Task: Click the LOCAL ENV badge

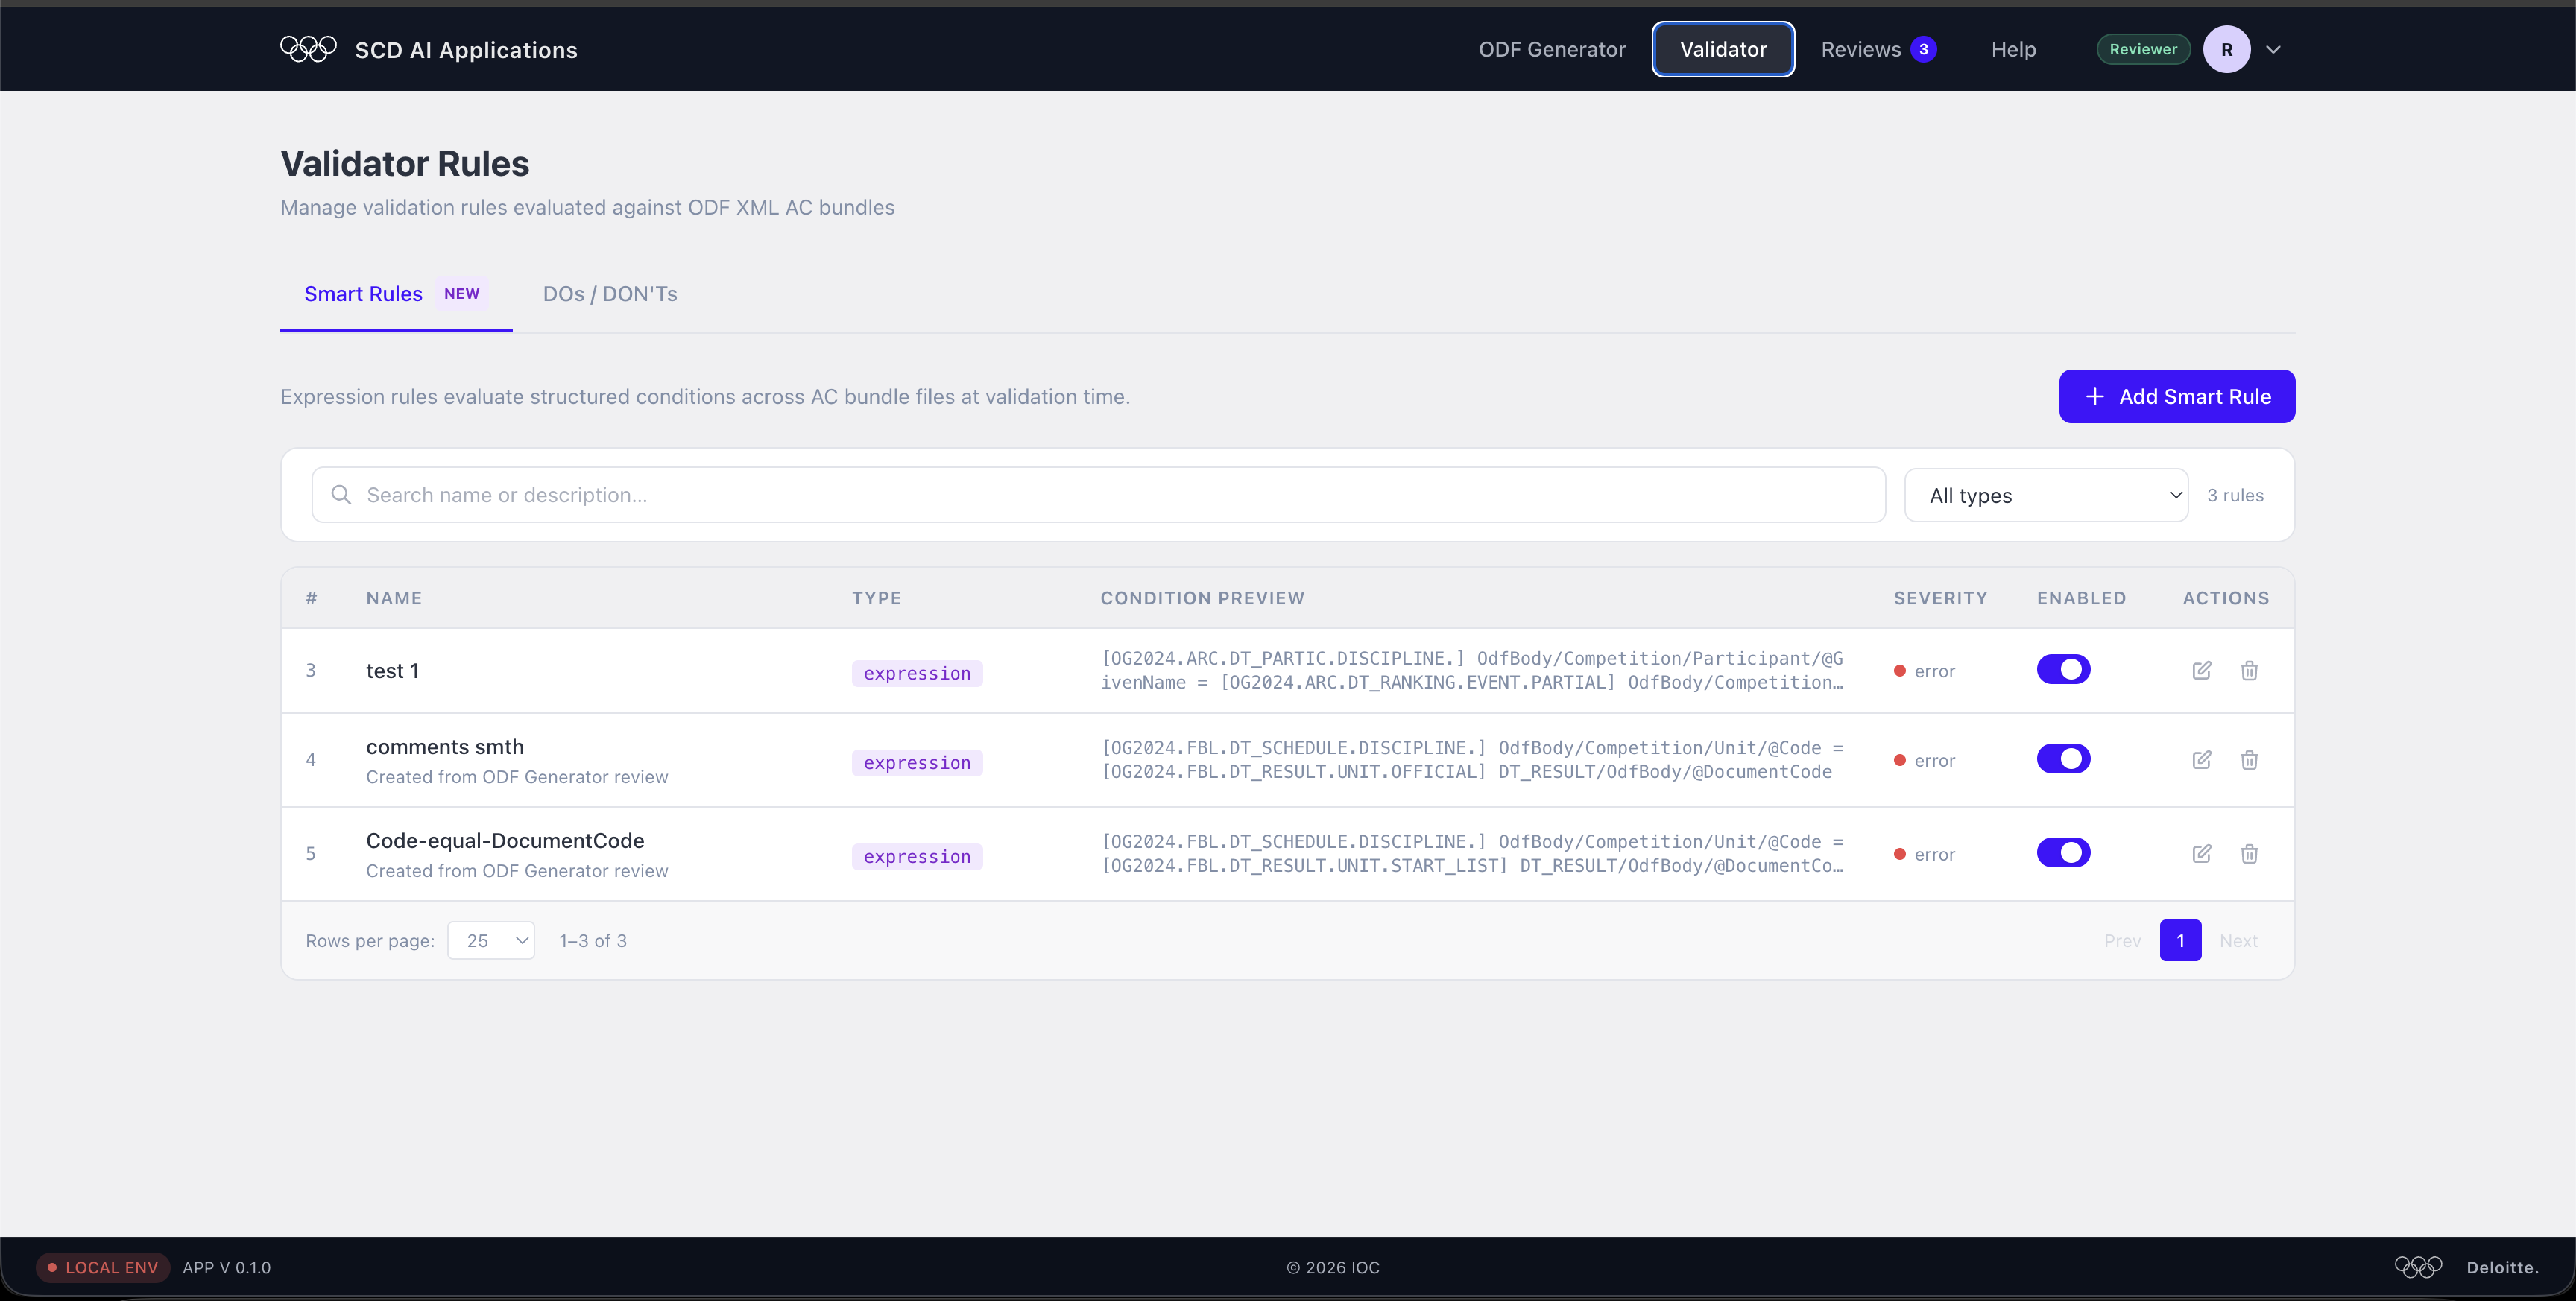Action: (103, 1267)
